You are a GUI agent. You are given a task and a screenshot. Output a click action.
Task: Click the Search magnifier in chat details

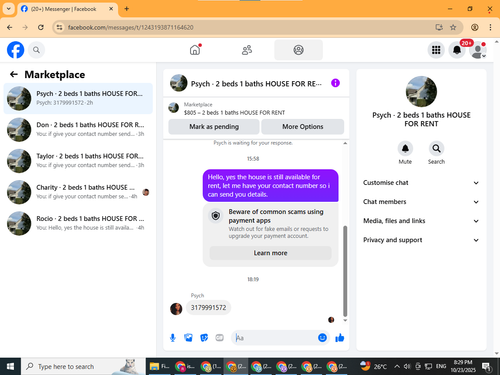(436, 148)
